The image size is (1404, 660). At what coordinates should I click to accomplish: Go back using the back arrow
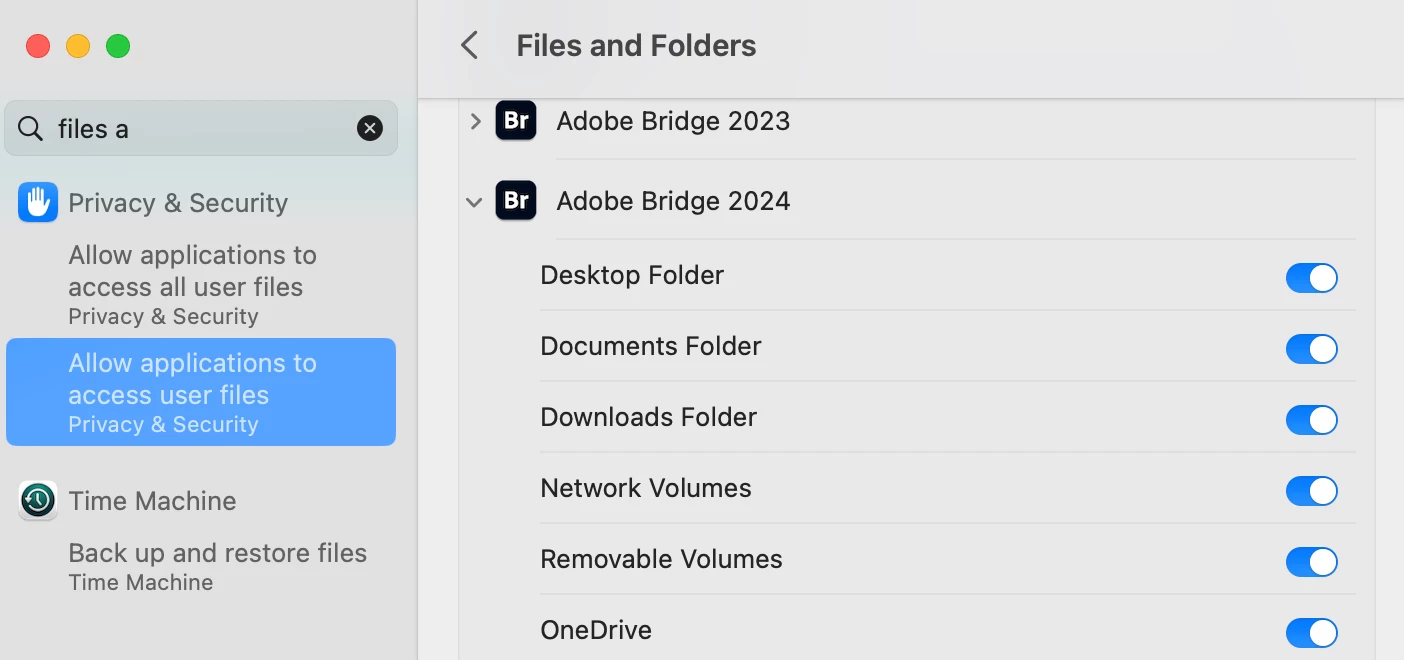tap(469, 45)
